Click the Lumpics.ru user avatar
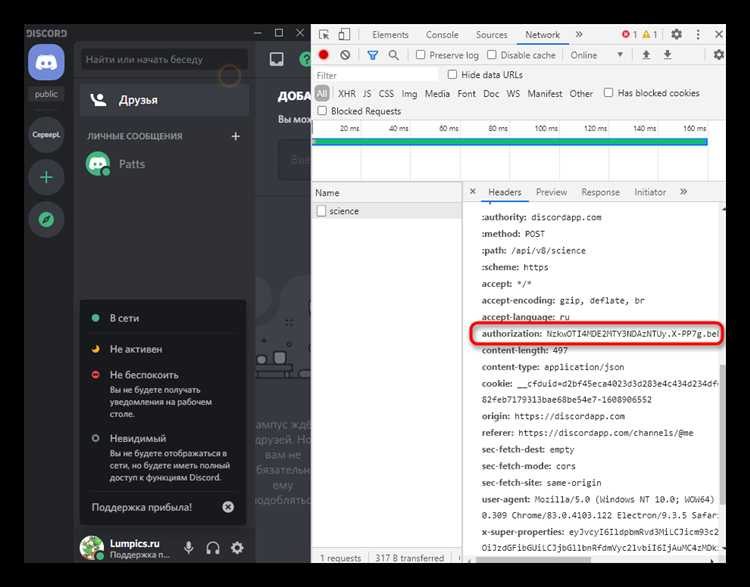Viewport: 750px width, 587px height. coord(91,547)
